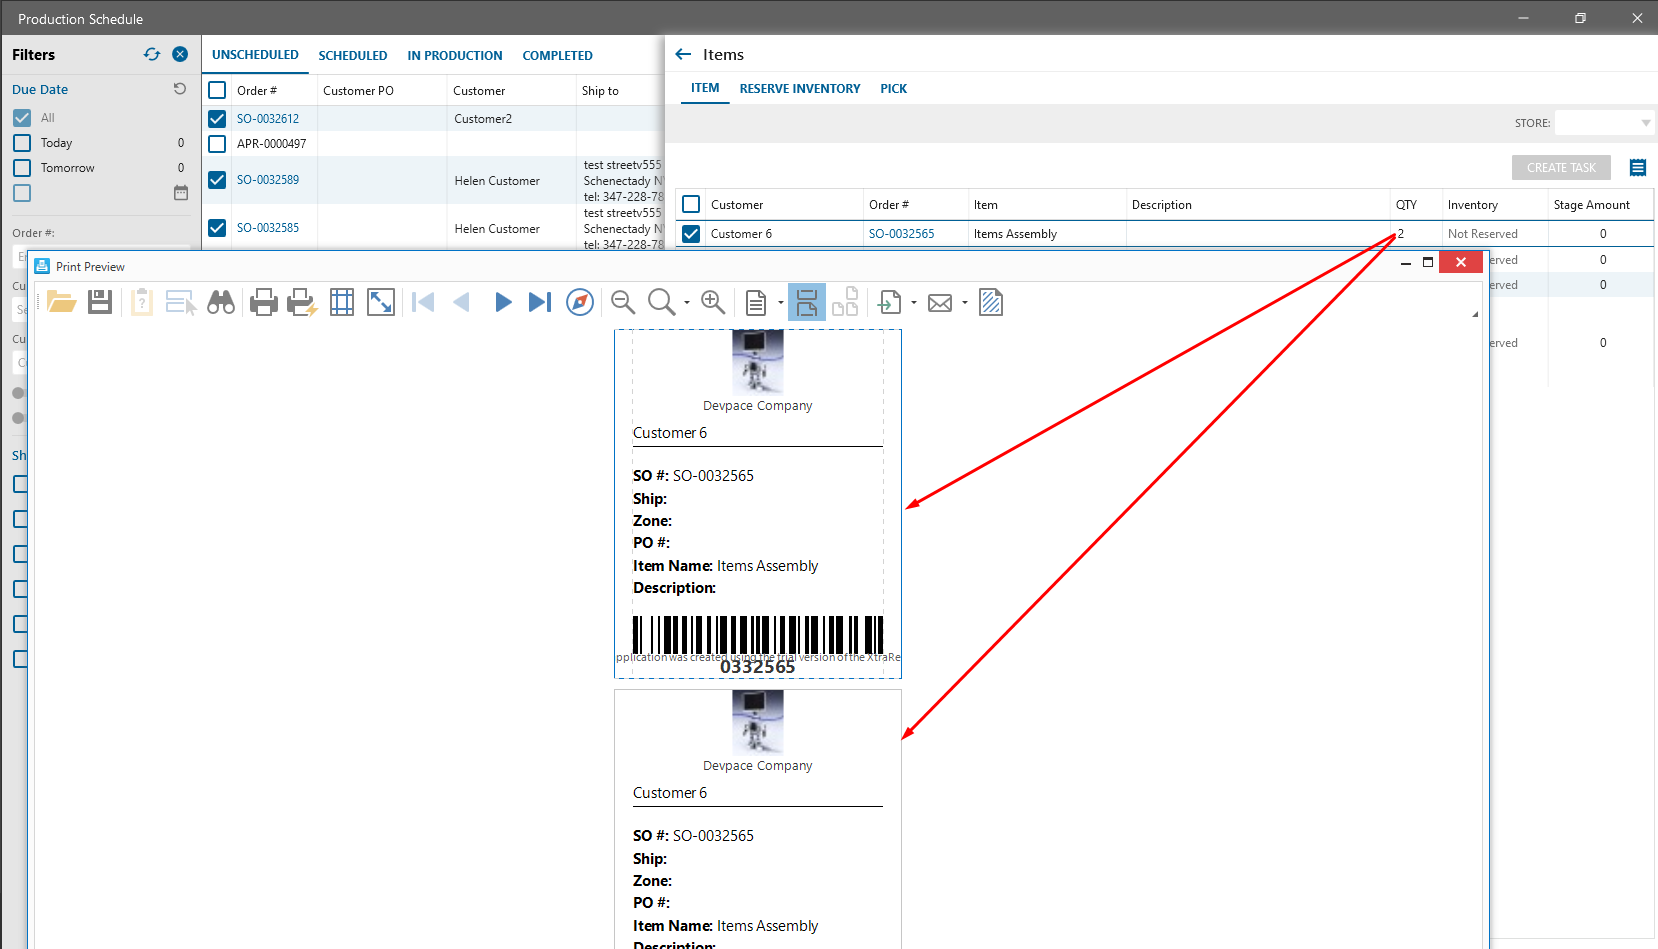Click the CREATE TASK button
The image size is (1658, 949).
click(1560, 168)
